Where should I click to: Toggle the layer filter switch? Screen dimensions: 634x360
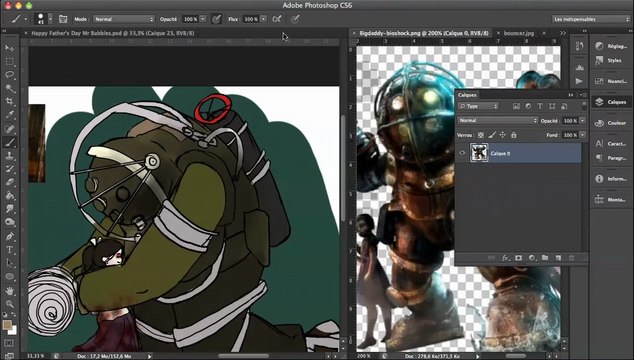point(584,106)
